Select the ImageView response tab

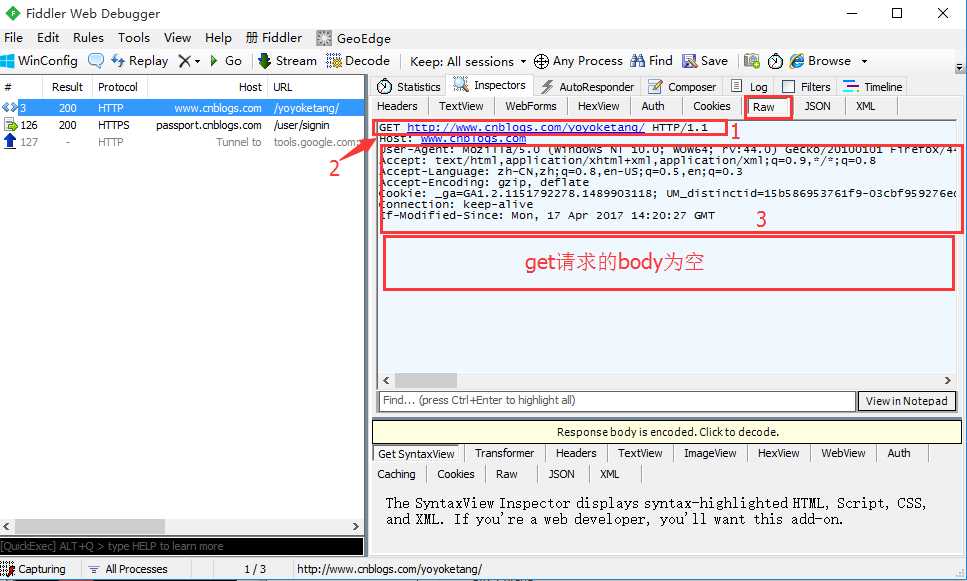(x=710, y=453)
